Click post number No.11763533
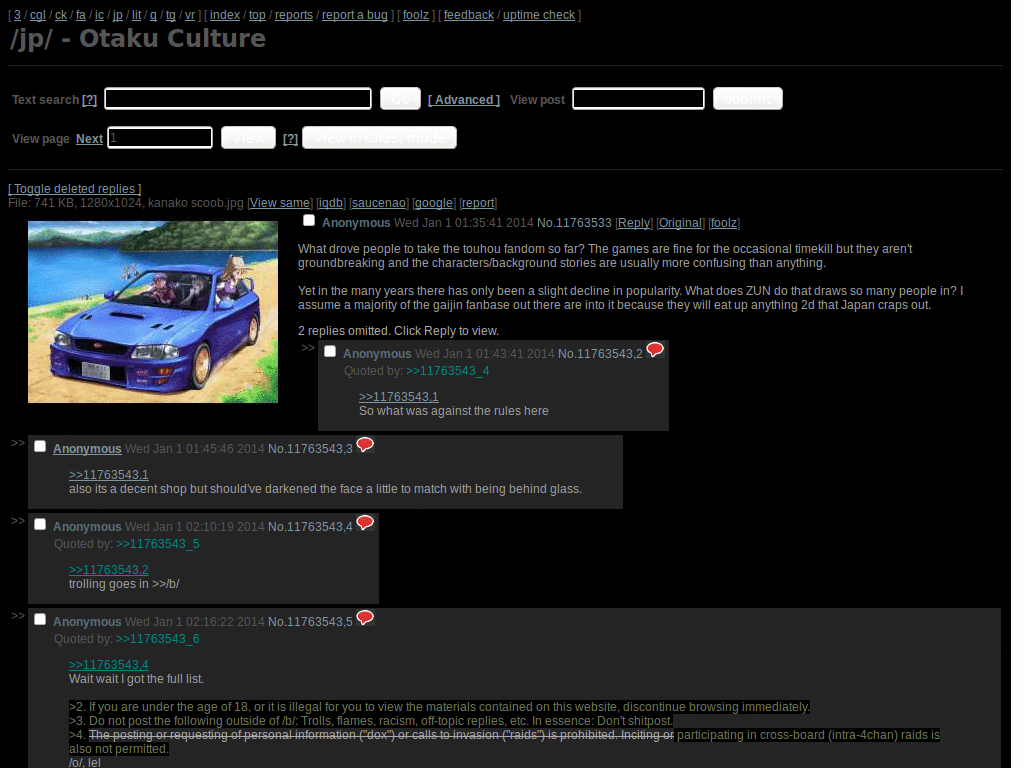1024x768 pixels. (574, 223)
